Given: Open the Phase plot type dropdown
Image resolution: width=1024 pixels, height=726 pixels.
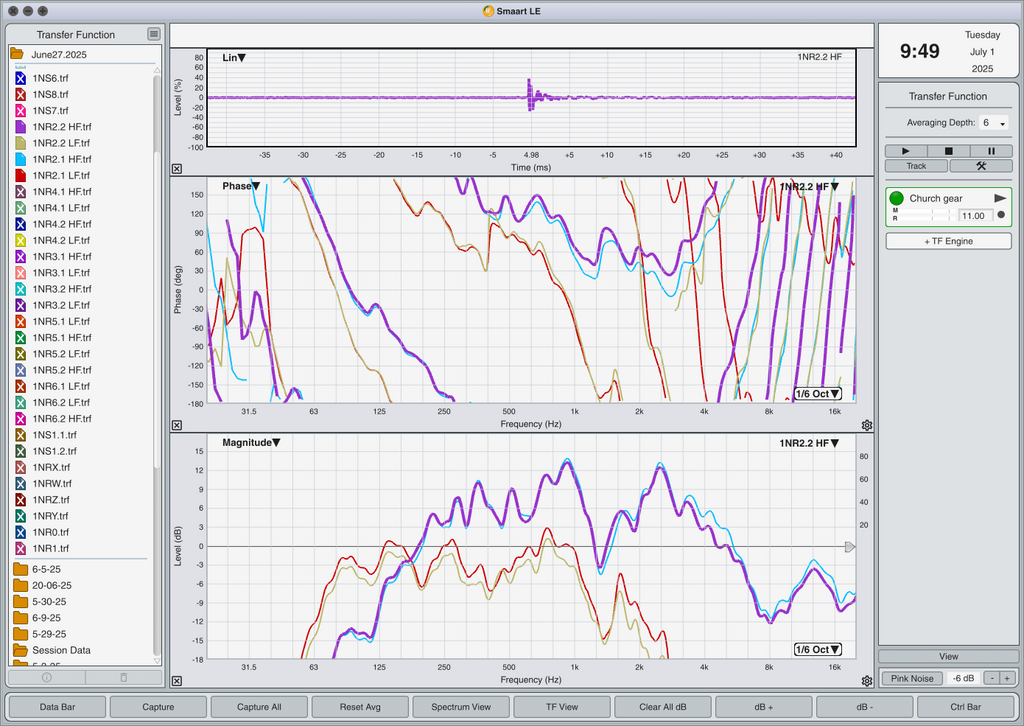Looking at the screenshot, I should 241,186.
